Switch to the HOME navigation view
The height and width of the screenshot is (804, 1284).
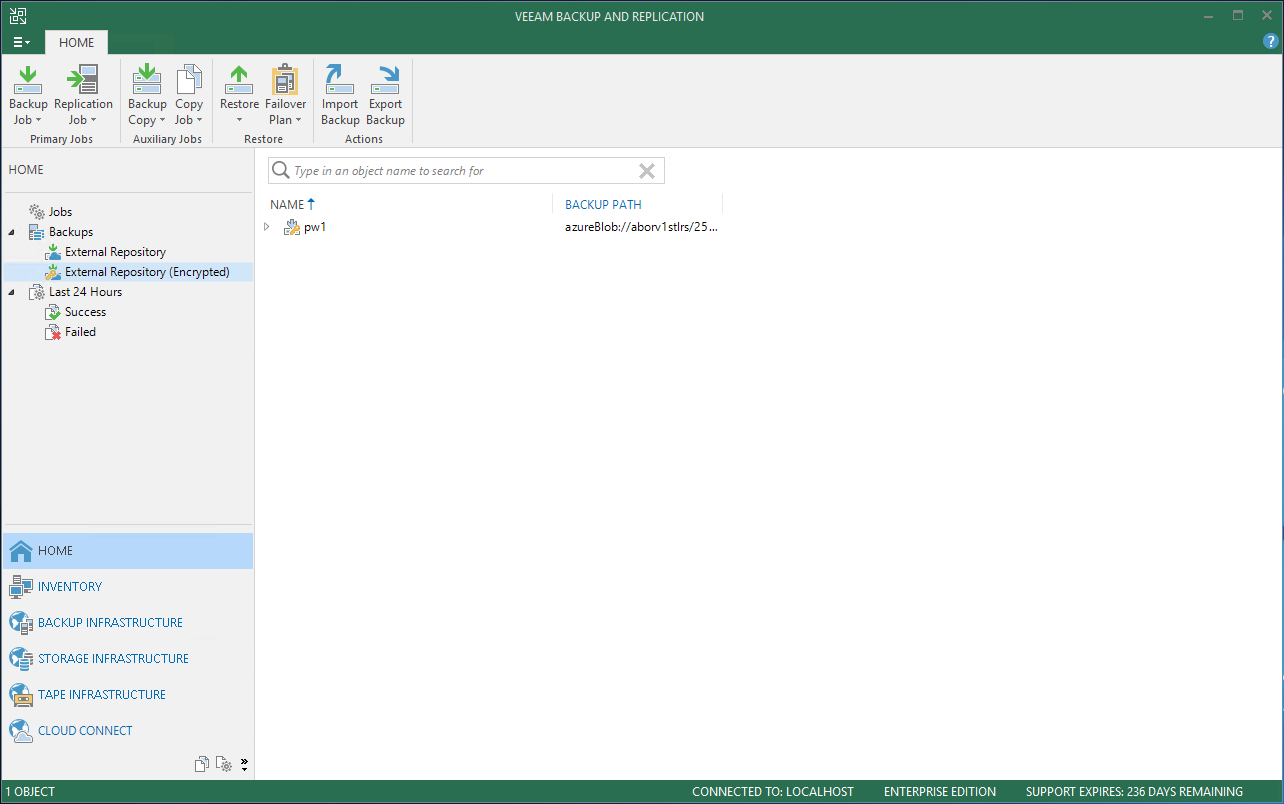coord(127,551)
